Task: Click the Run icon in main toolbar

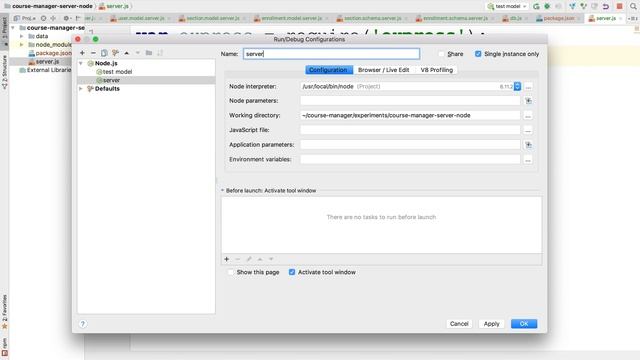Action: (x=536, y=6)
